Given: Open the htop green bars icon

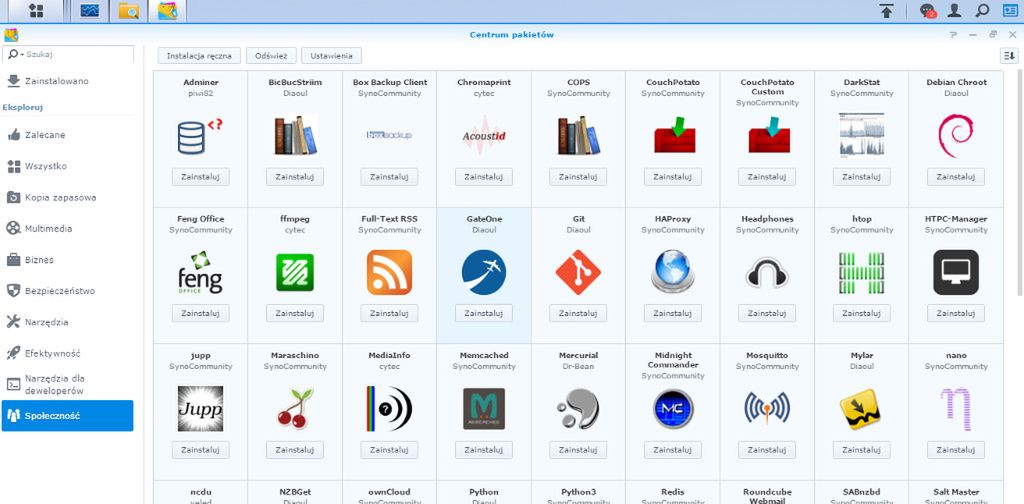Looking at the screenshot, I should (x=861, y=272).
